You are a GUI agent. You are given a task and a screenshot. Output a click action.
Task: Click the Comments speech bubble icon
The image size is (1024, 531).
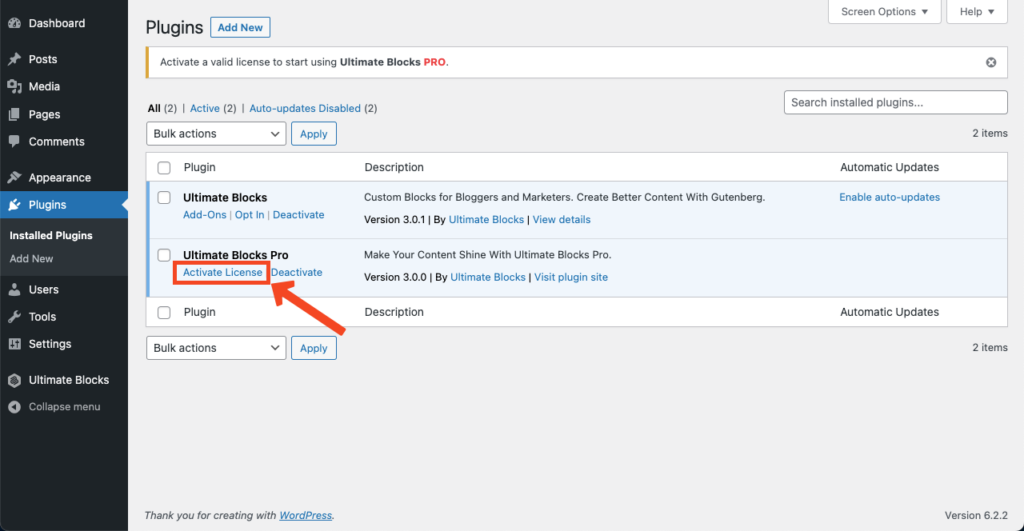[14, 141]
